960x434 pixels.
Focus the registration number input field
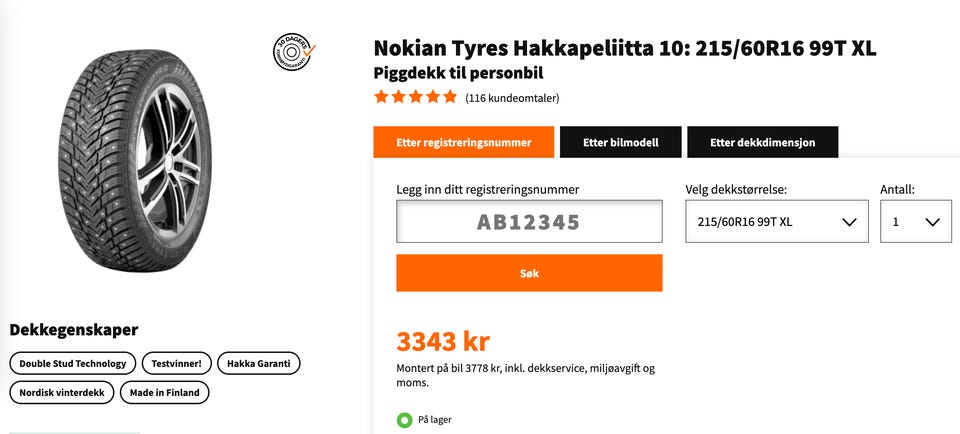529,221
